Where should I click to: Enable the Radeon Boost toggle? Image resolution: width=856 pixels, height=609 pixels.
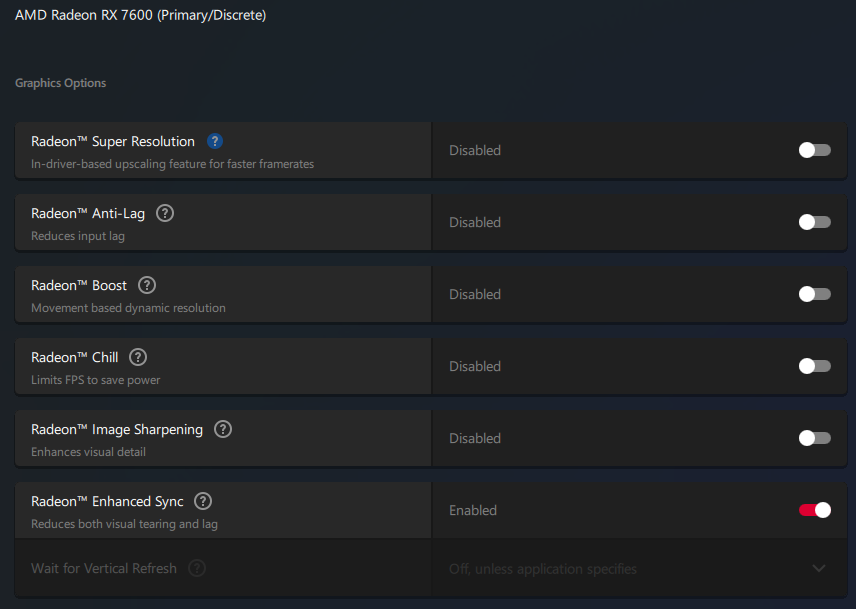click(x=815, y=294)
